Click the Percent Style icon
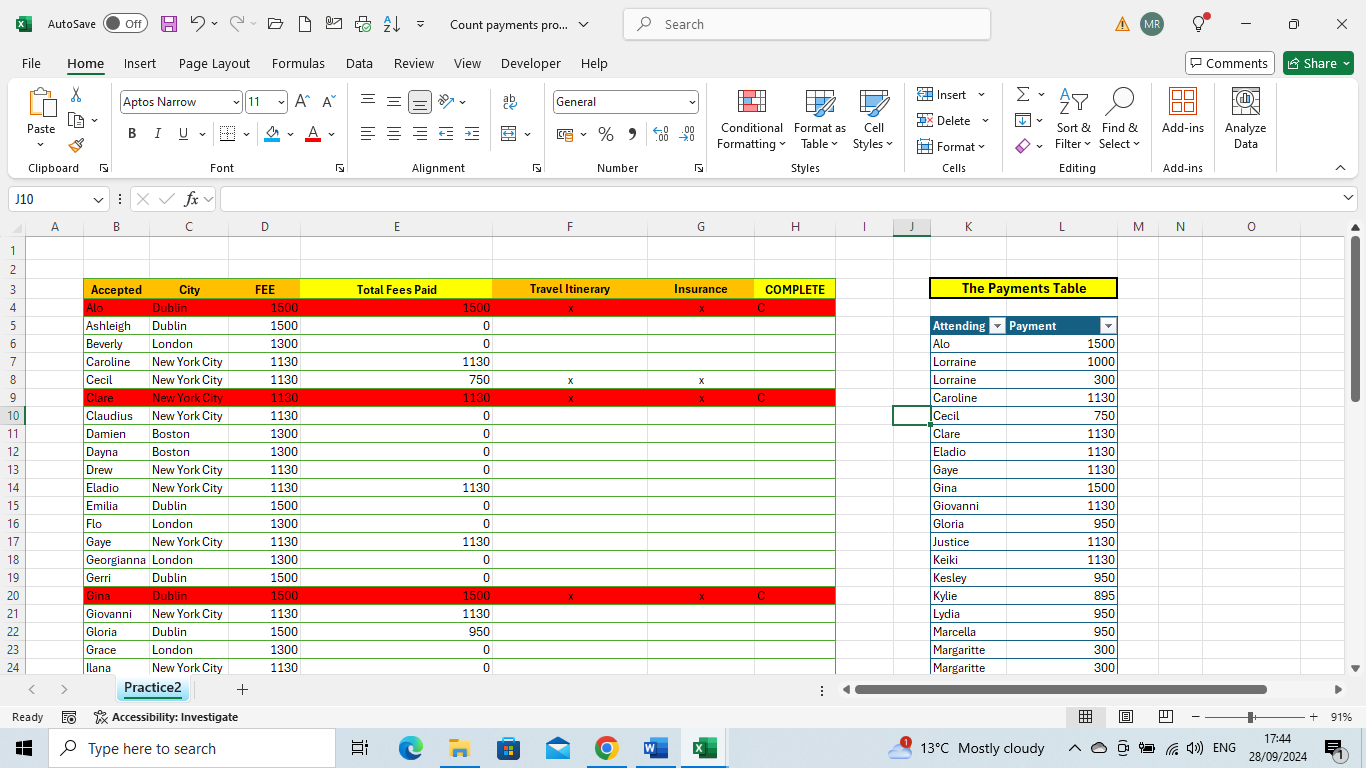Screen dimensions: 1366x768 [x=606, y=133]
